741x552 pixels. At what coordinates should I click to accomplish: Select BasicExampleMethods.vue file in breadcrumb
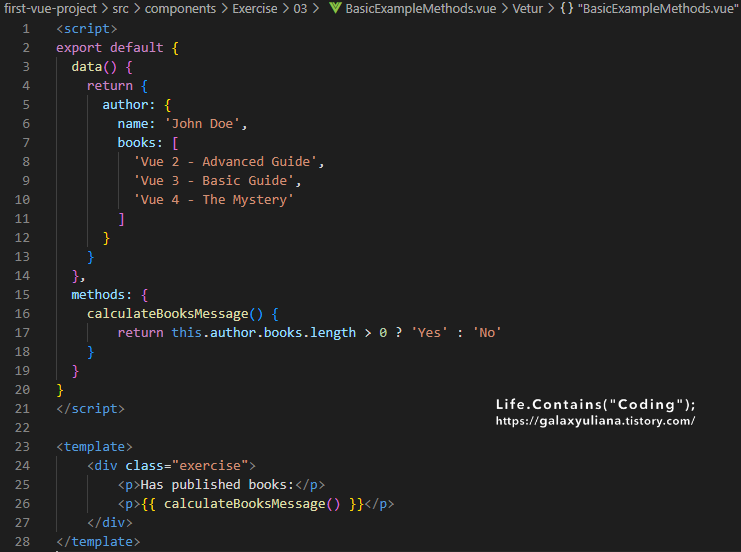[x=421, y=9]
